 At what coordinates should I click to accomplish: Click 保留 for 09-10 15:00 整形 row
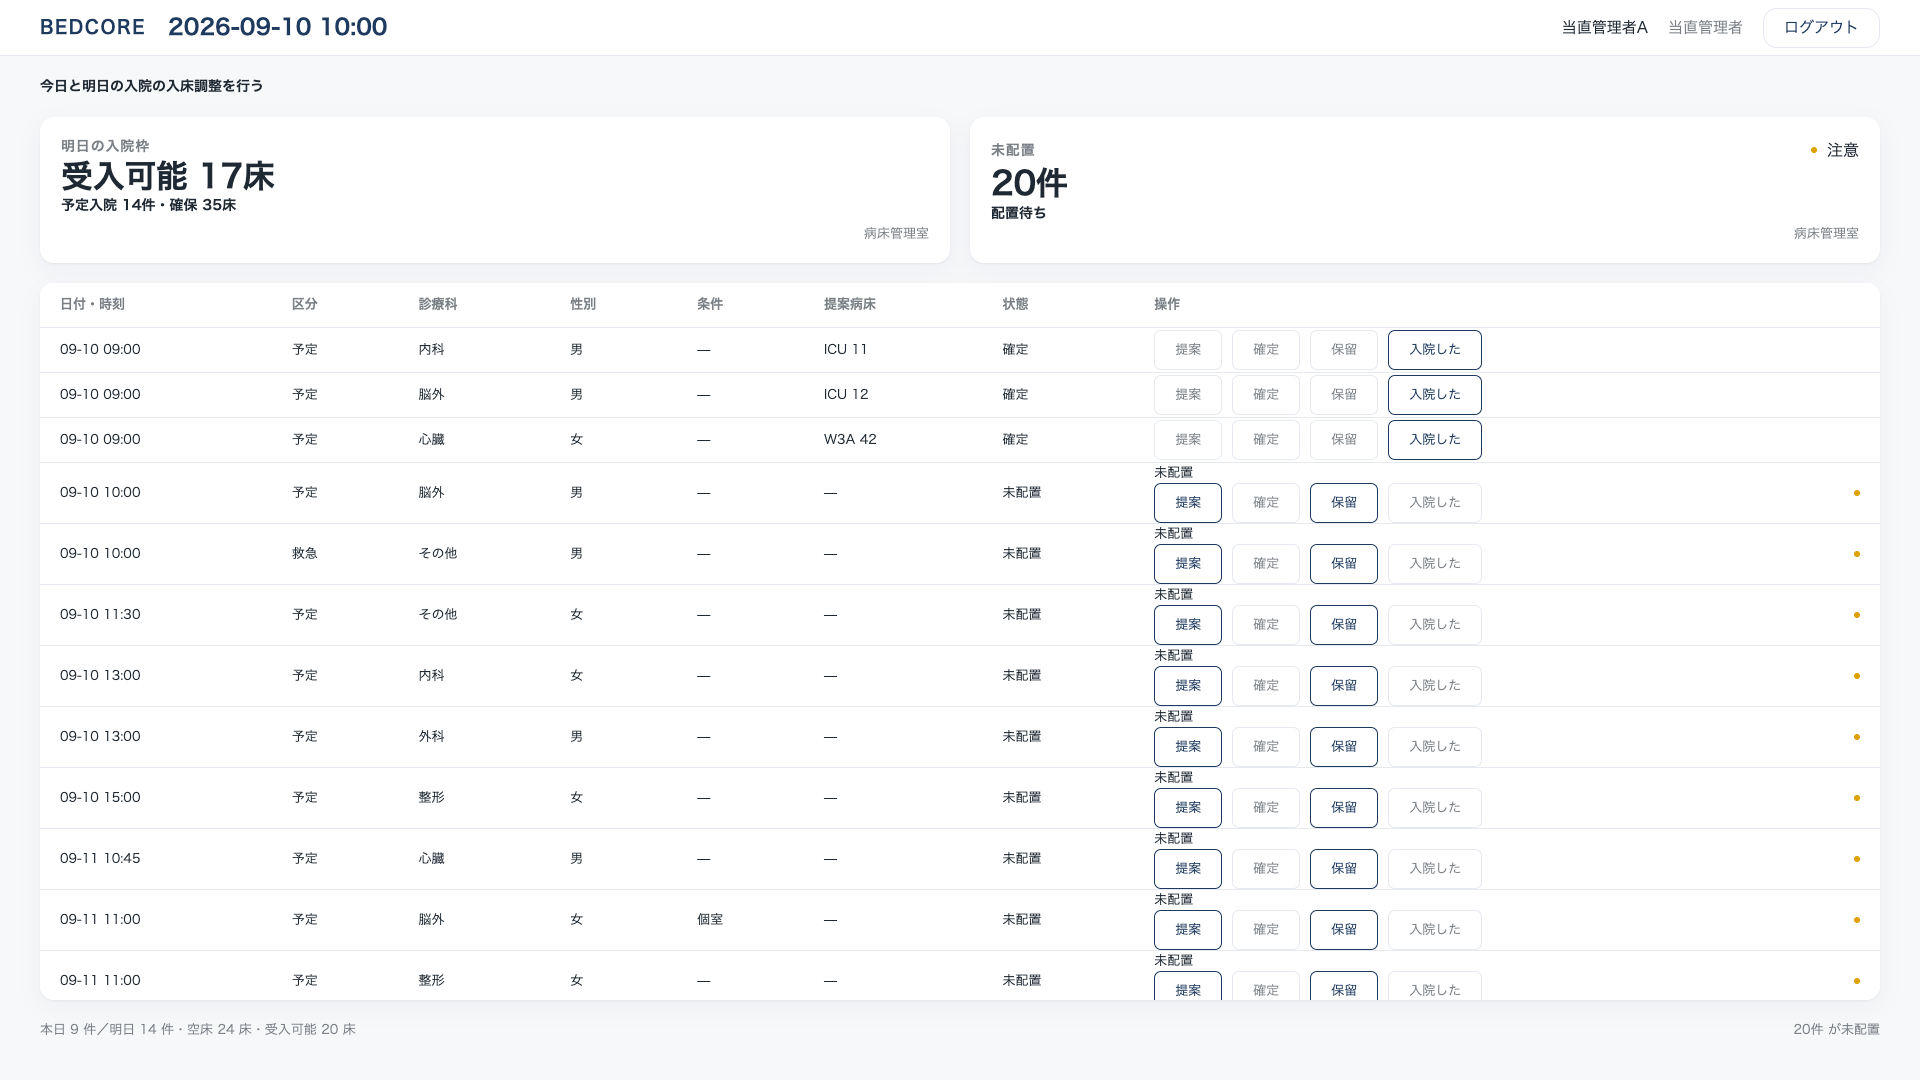pos(1343,808)
